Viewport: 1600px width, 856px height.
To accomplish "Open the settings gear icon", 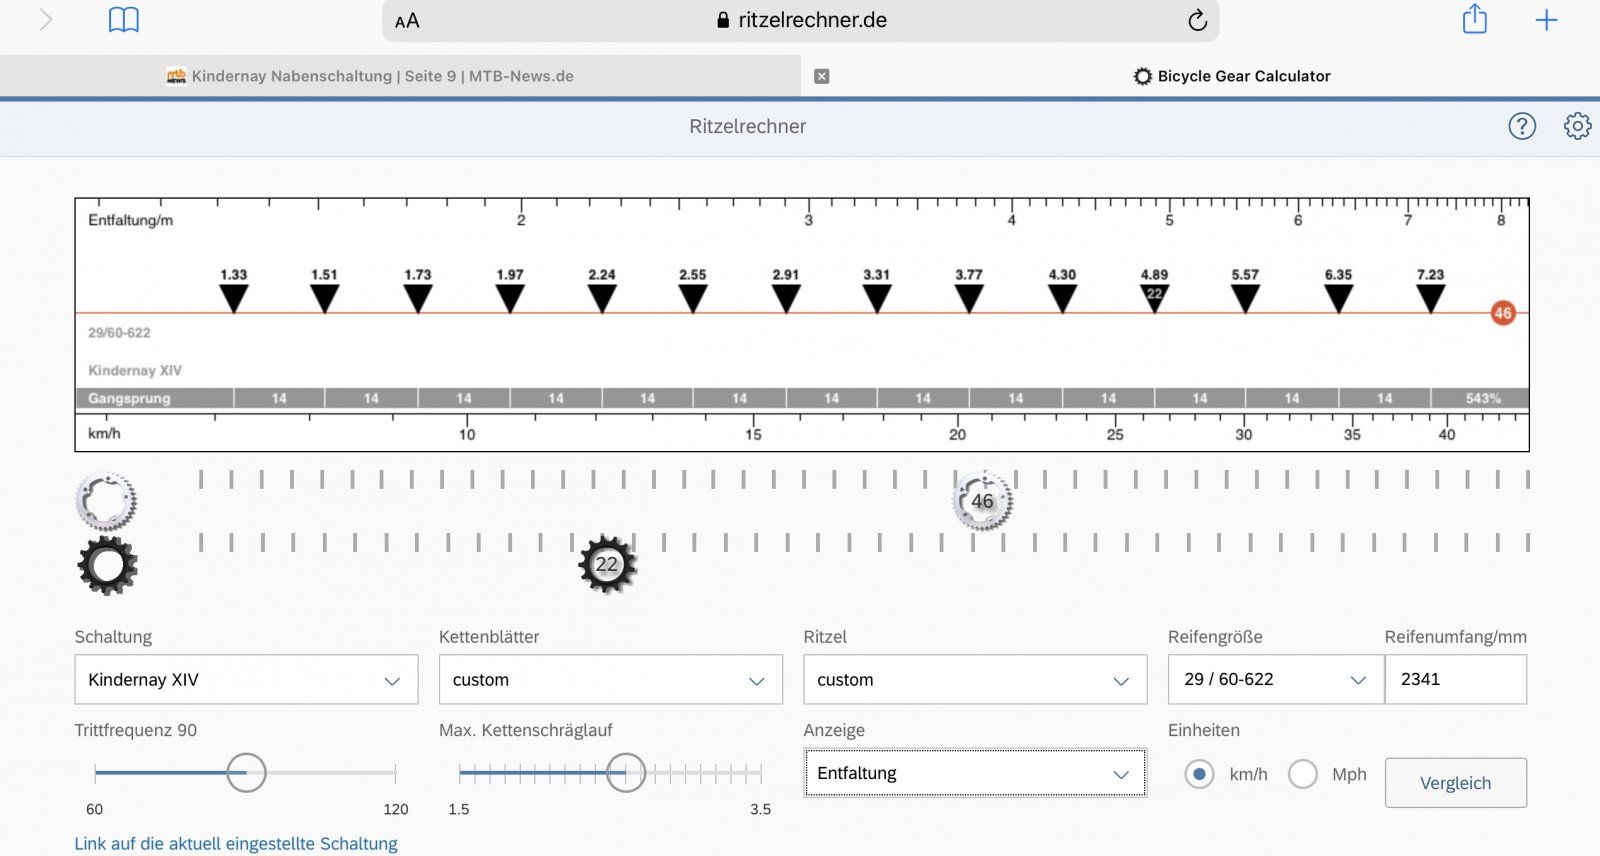I will [1577, 126].
